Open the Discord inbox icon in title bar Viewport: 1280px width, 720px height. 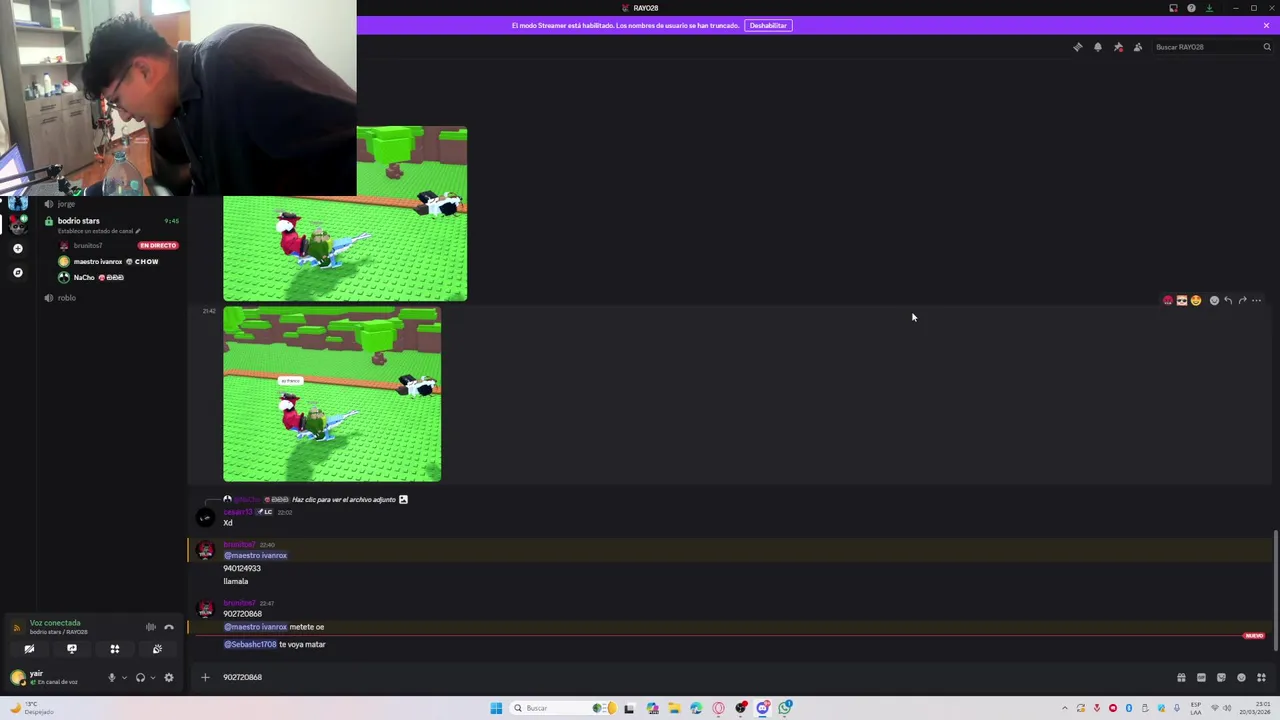1173,8
